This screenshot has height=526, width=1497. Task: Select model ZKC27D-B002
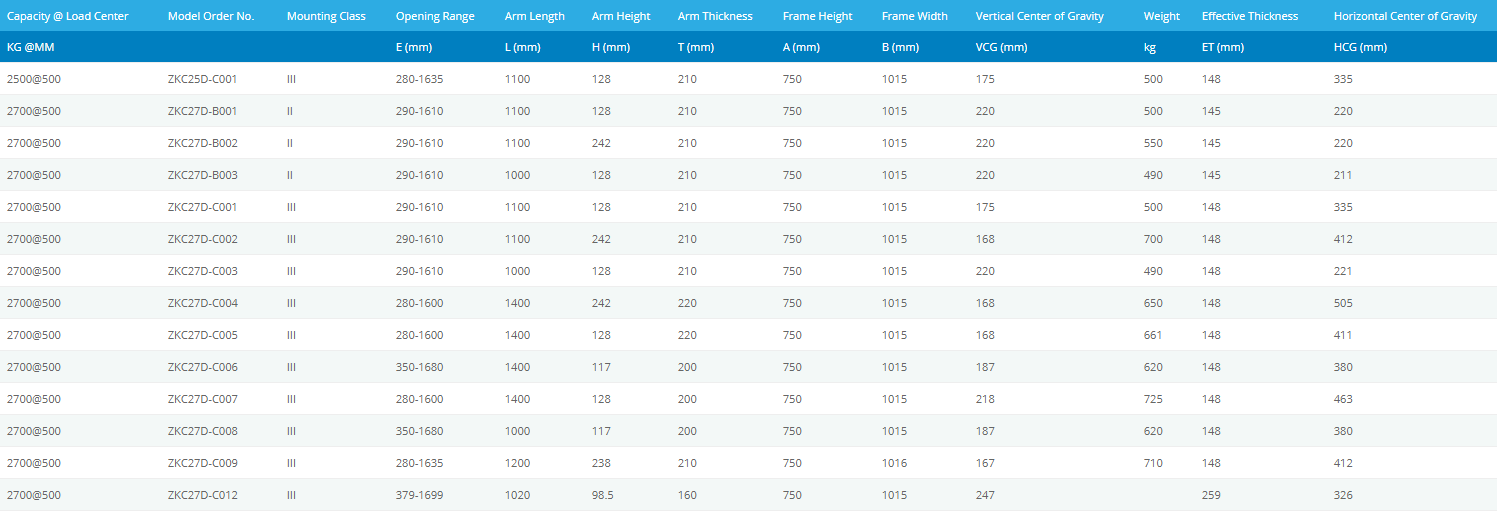coord(203,143)
